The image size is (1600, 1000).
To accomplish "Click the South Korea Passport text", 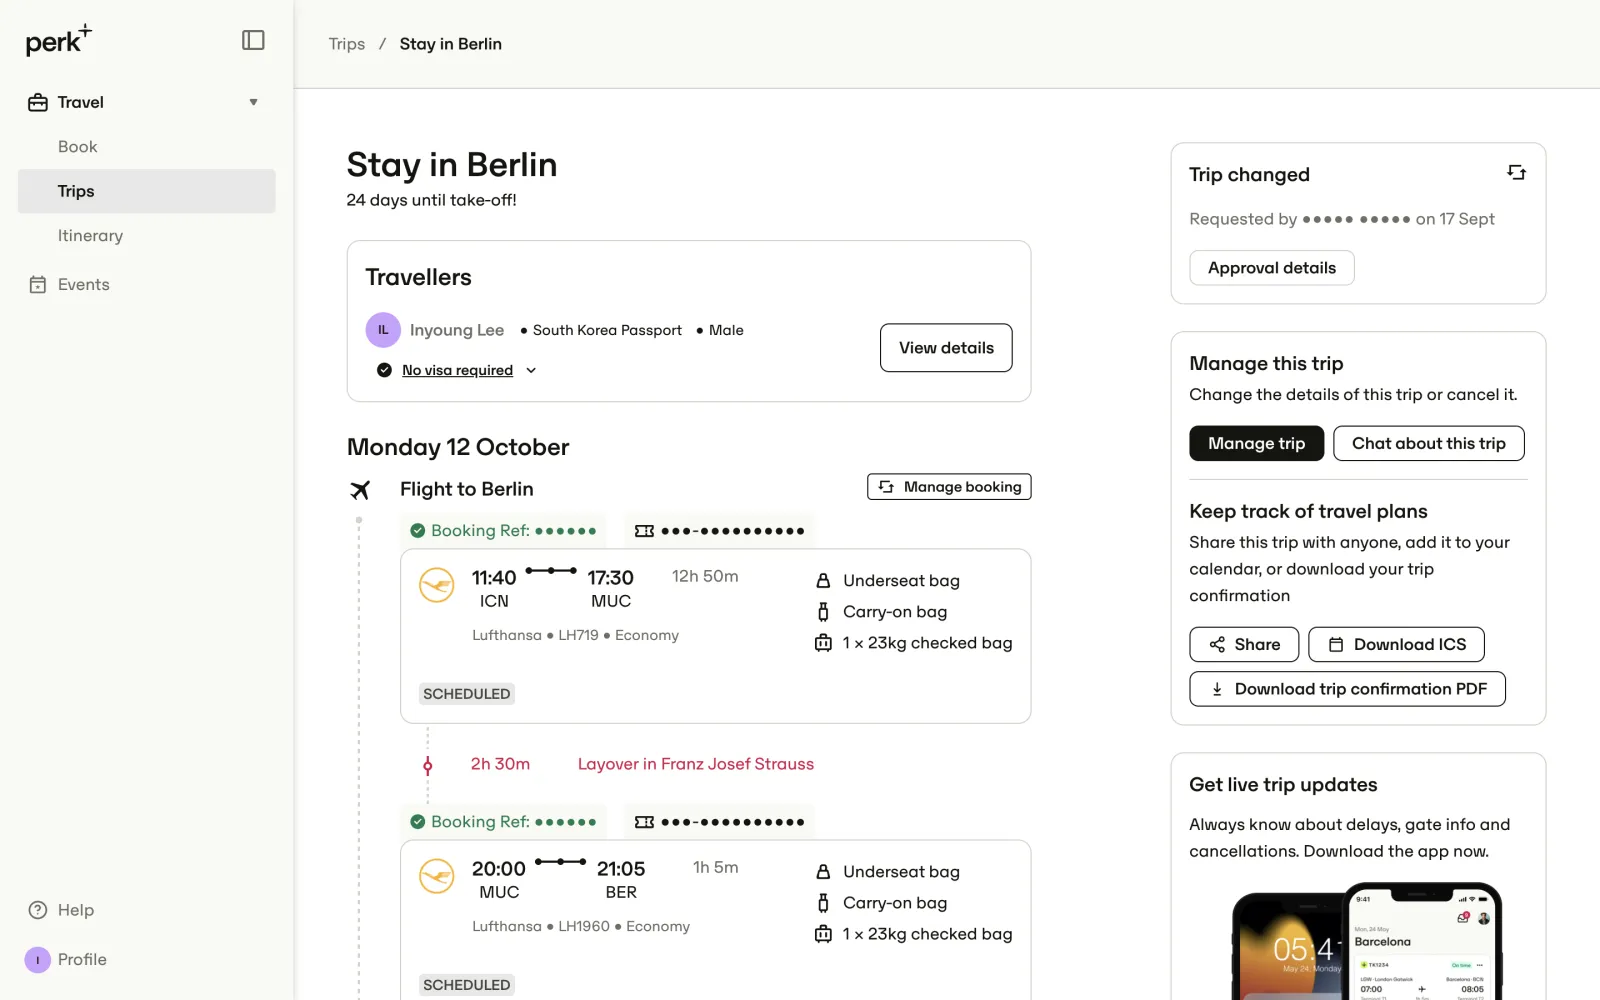I will tap(607, 330).
